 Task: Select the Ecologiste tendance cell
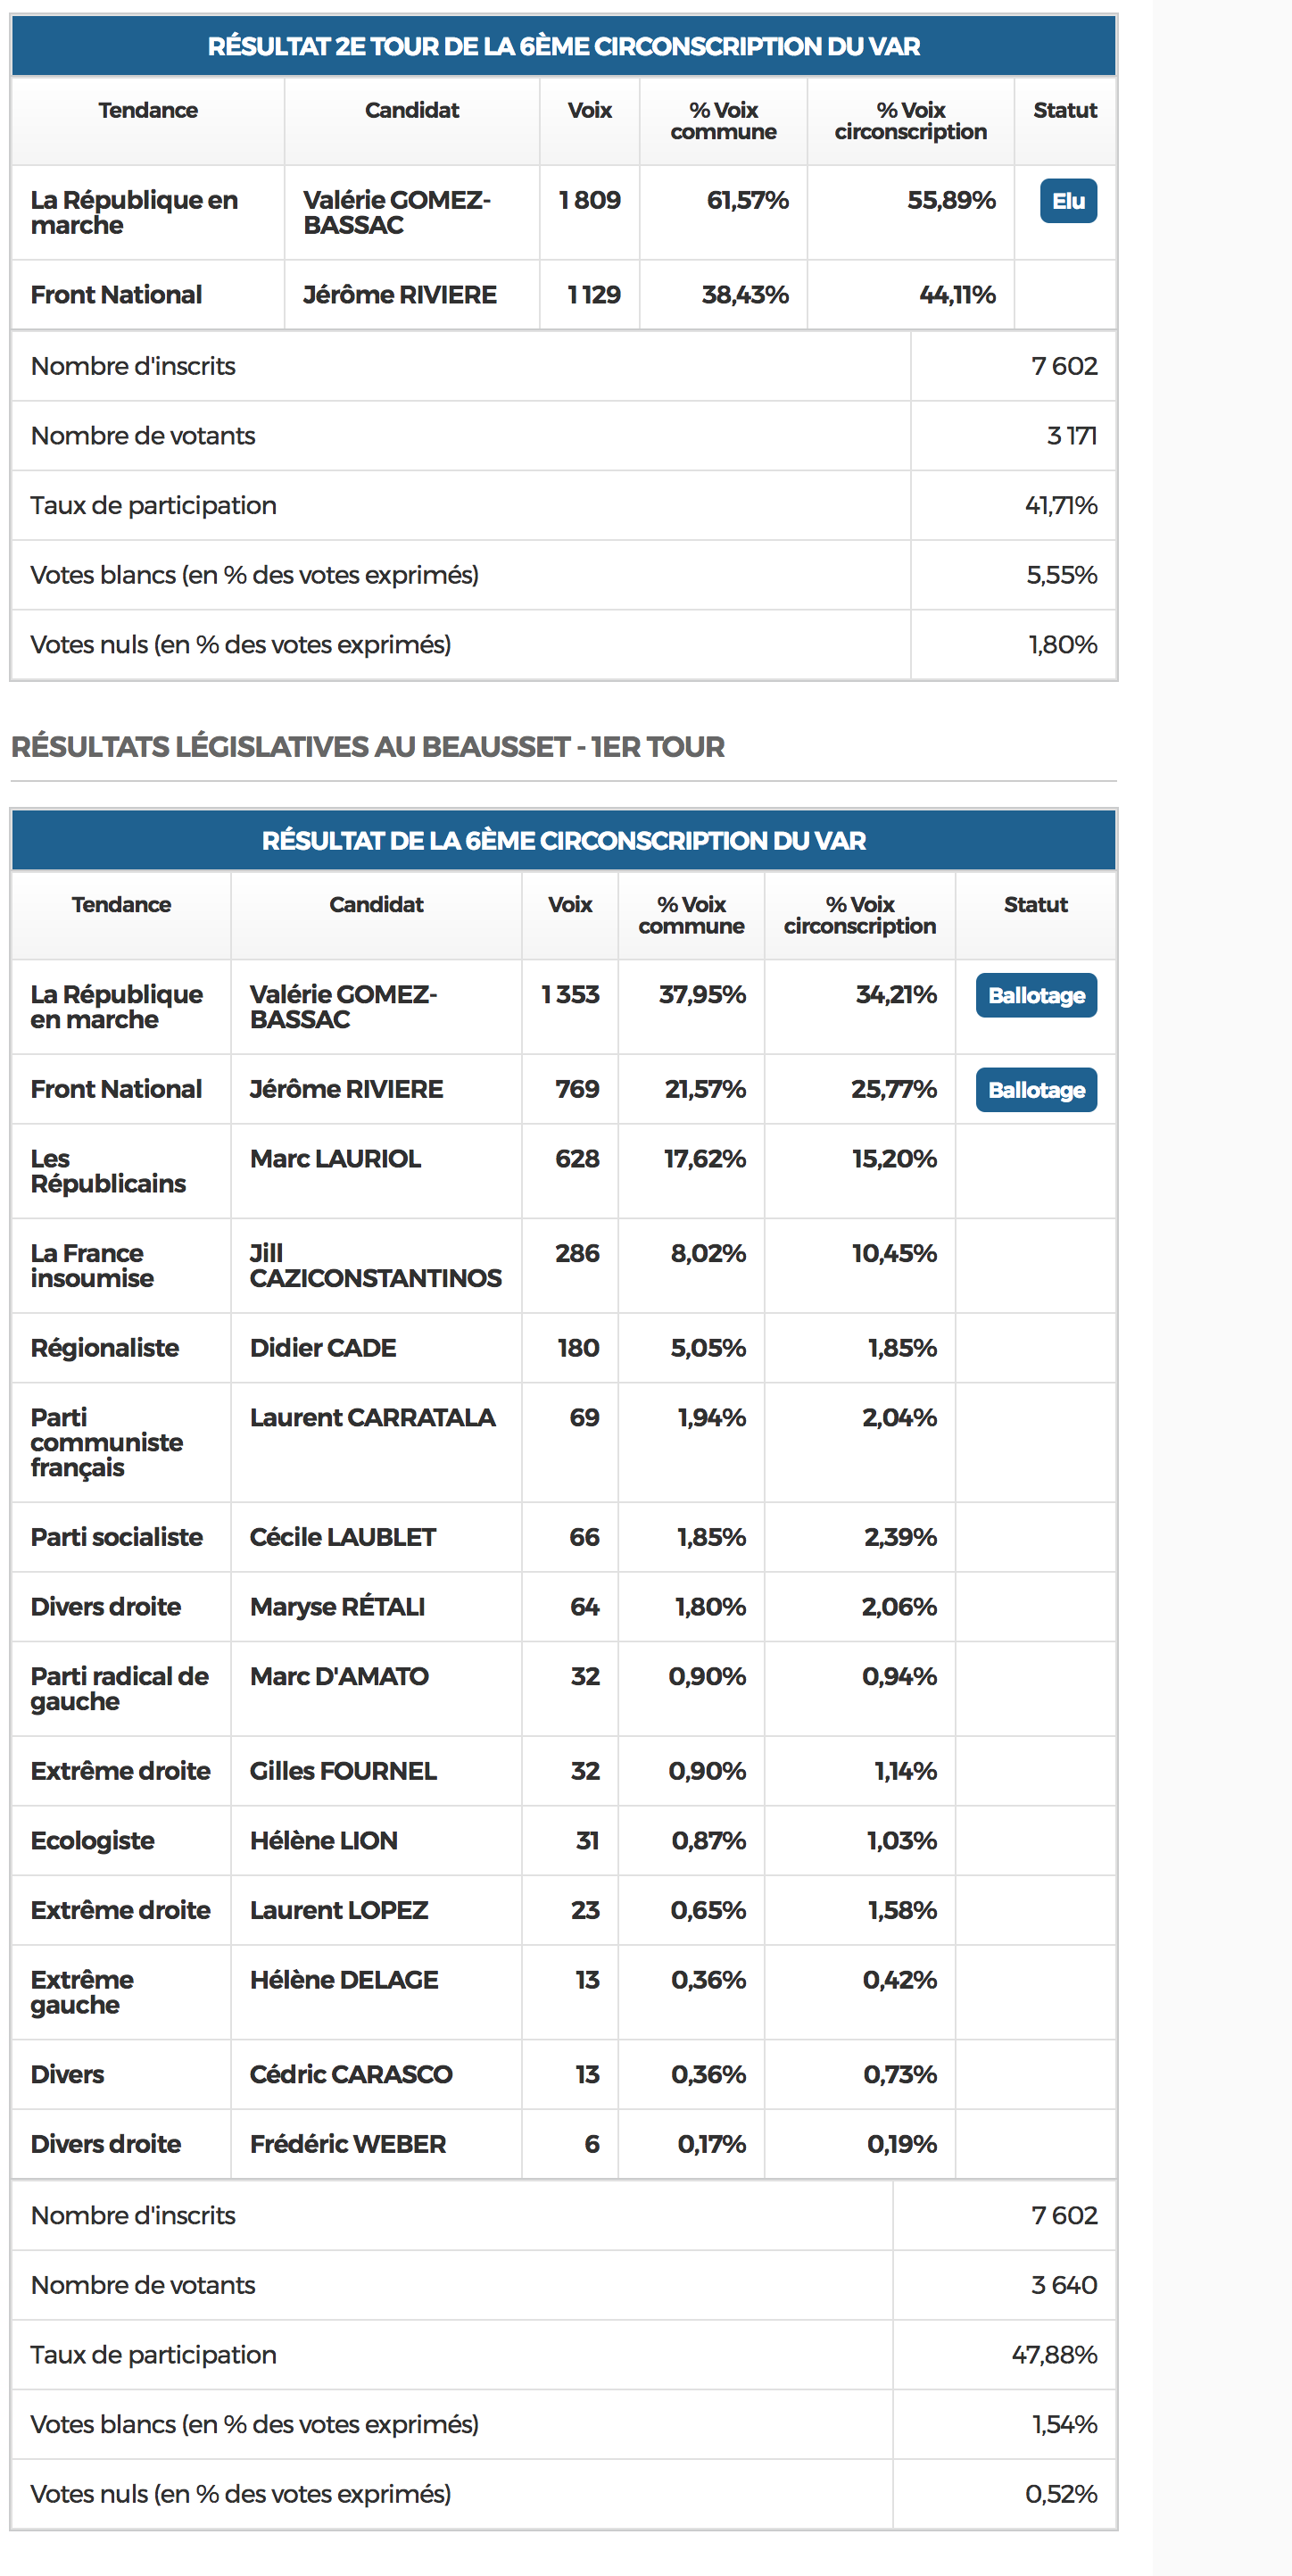[x=92, y=1840]
